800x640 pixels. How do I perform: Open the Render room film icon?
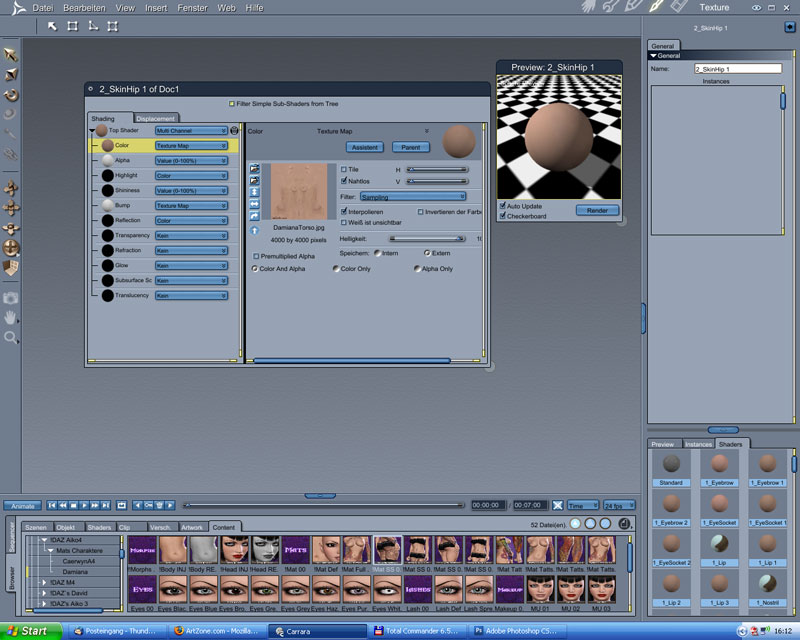(x=679, y=7)
